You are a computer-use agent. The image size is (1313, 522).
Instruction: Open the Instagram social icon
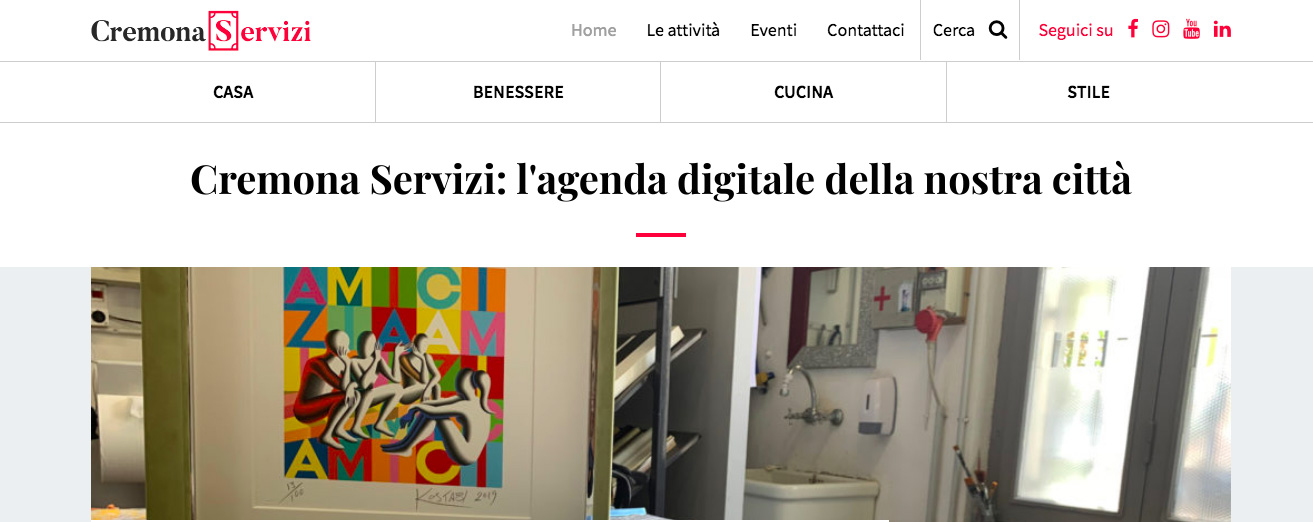[1161, 29]
